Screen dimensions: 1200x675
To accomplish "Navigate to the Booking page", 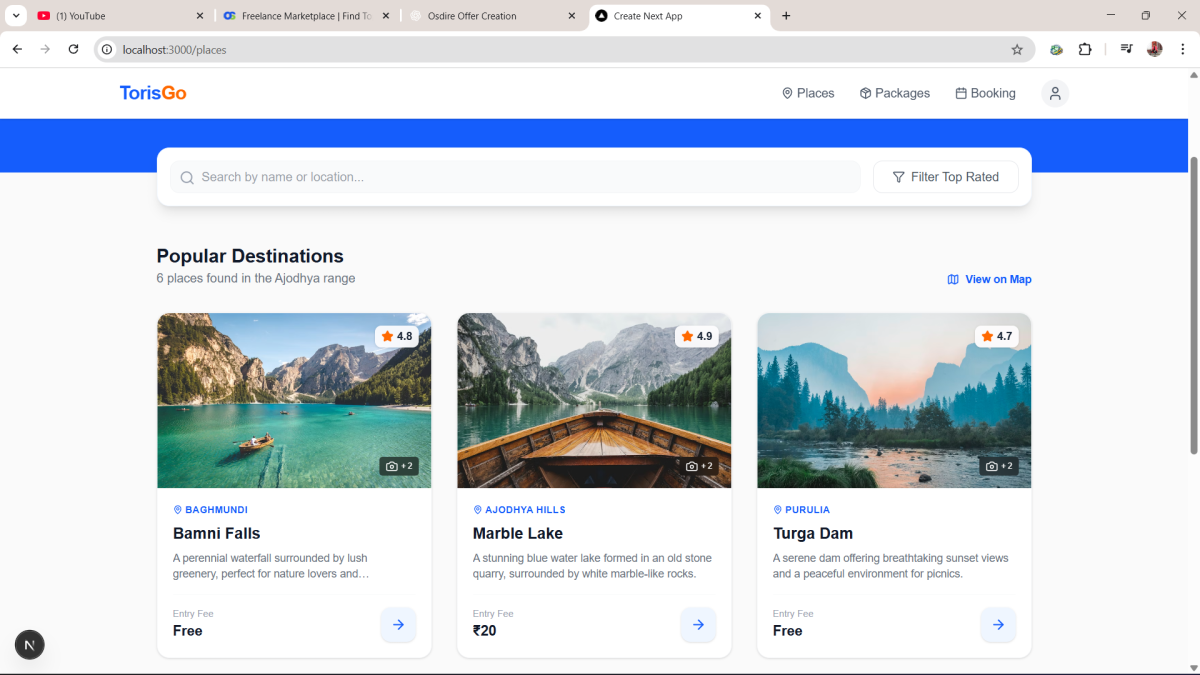I will [x=985, y=93].
